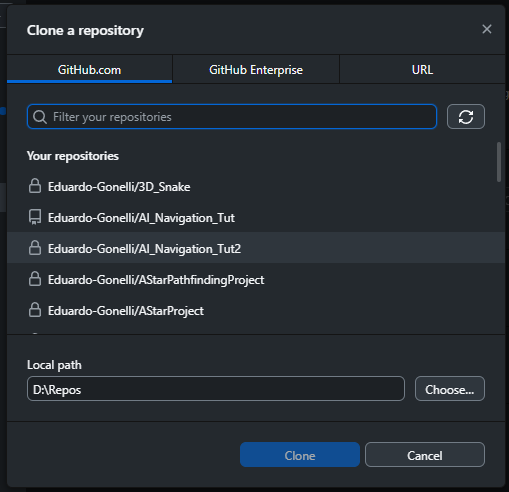Click the repository list scrollbar thumb
This screenshot has width=509, height=492.
499,162
